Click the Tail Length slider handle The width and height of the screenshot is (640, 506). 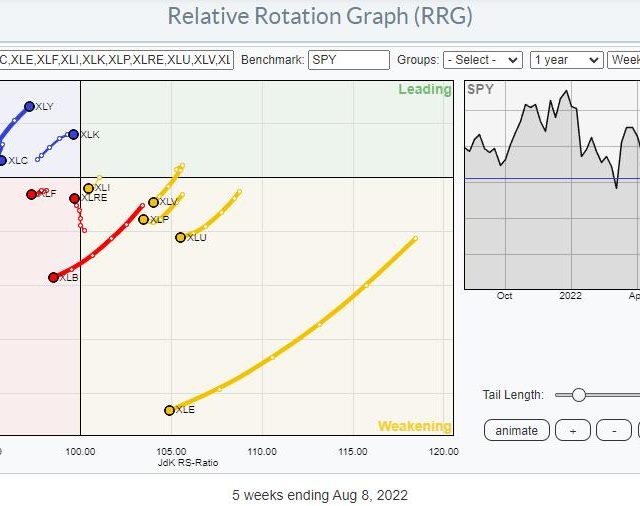click(x=578, y=395)
